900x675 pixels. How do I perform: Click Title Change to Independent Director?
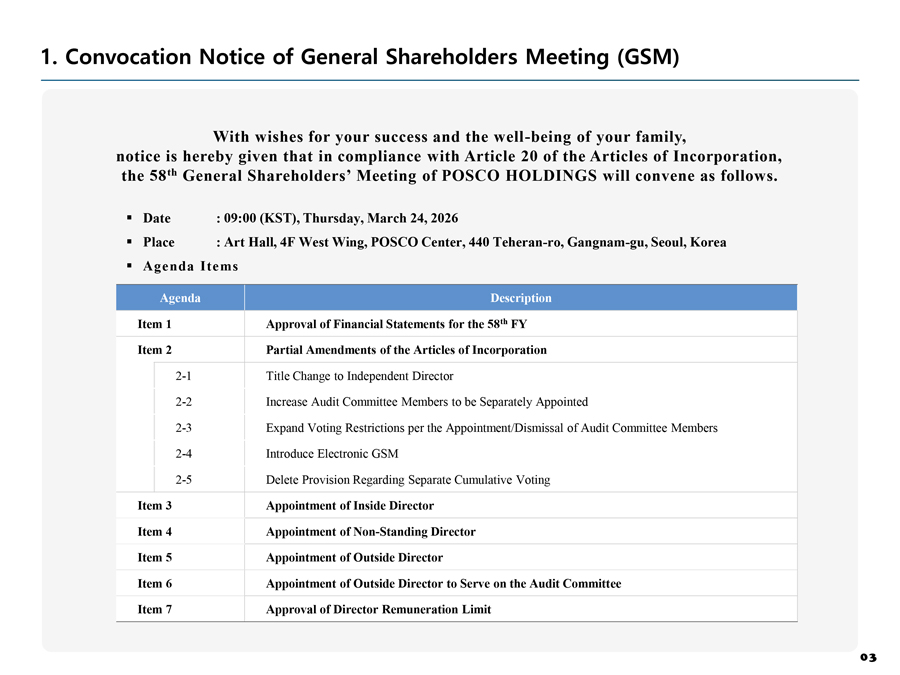pyautogui.click(x=359, y=376)
